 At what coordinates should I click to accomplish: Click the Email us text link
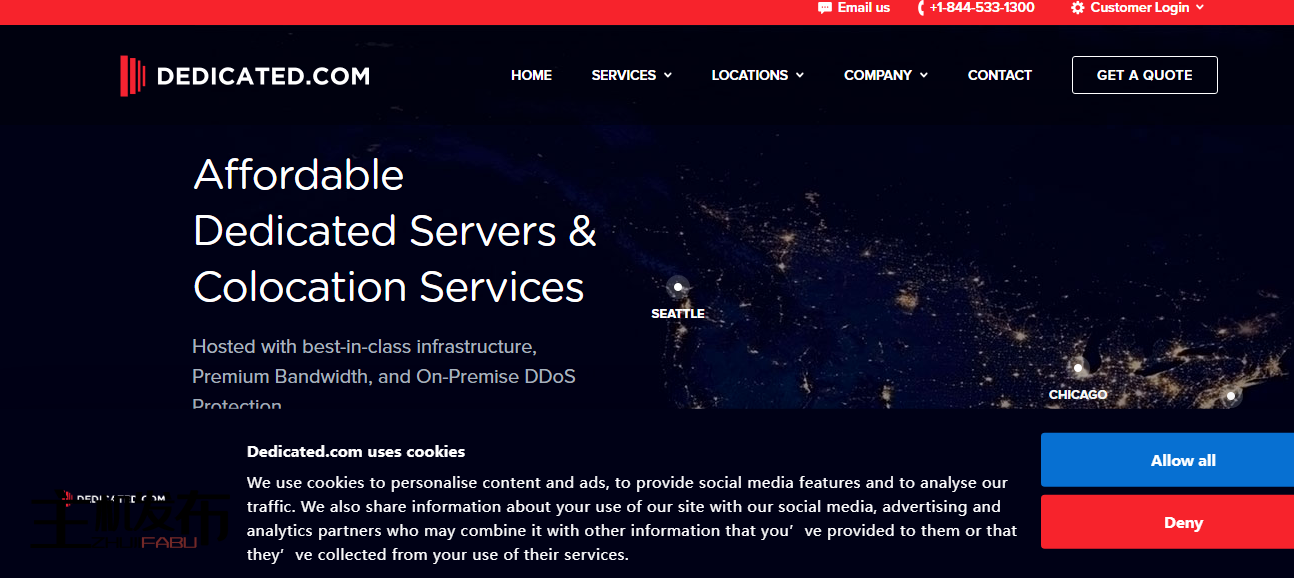[x=863, y=8]
